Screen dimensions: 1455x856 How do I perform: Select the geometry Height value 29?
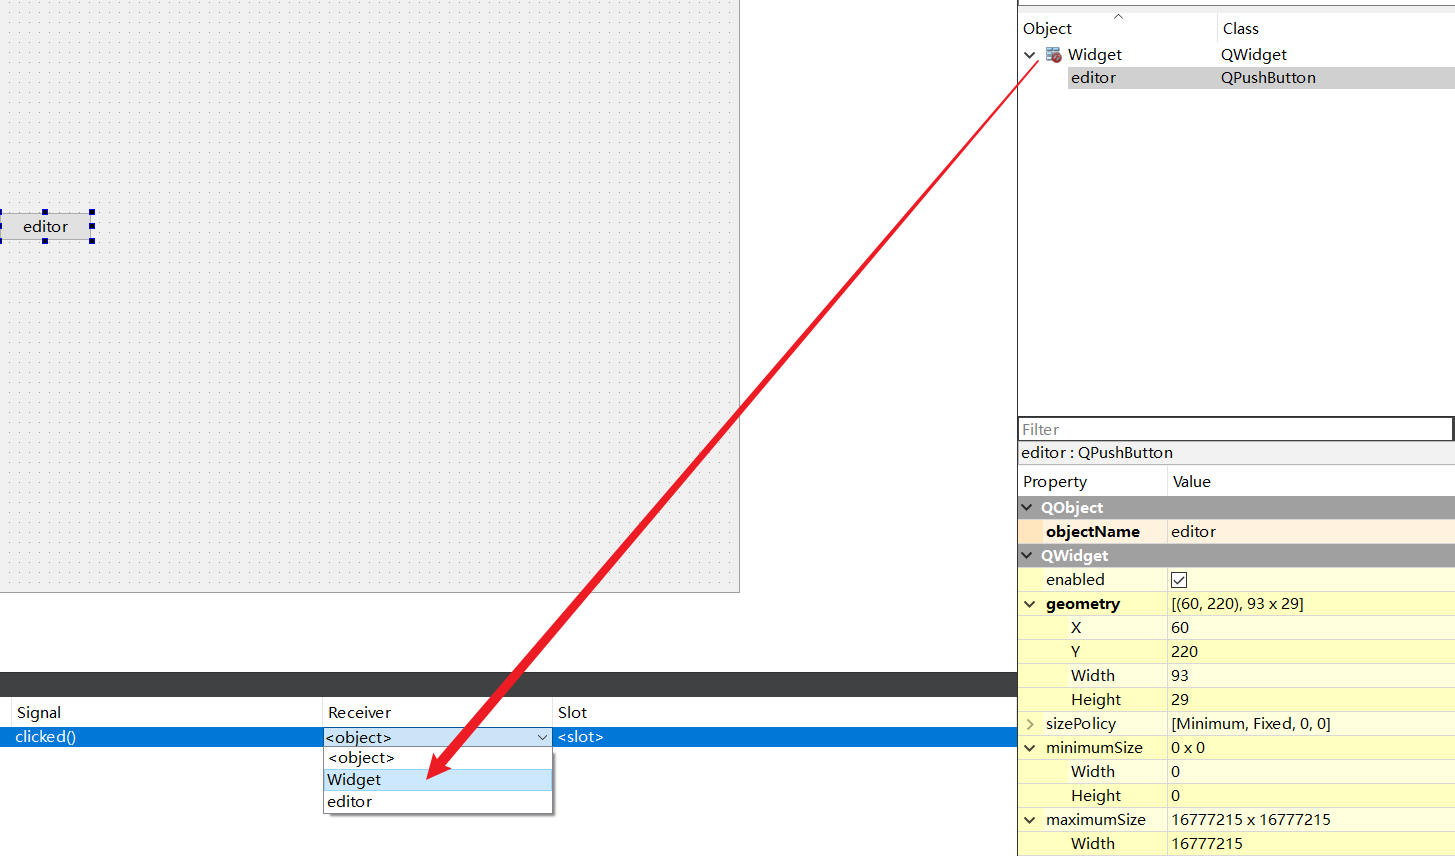[1311, 700]
